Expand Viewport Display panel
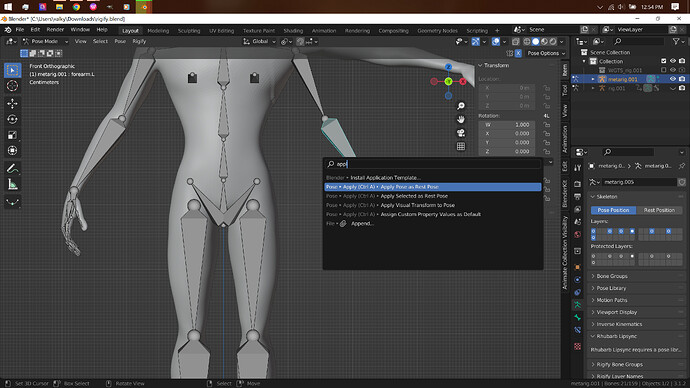The image size is (690, 388). [x=616, y=312]
